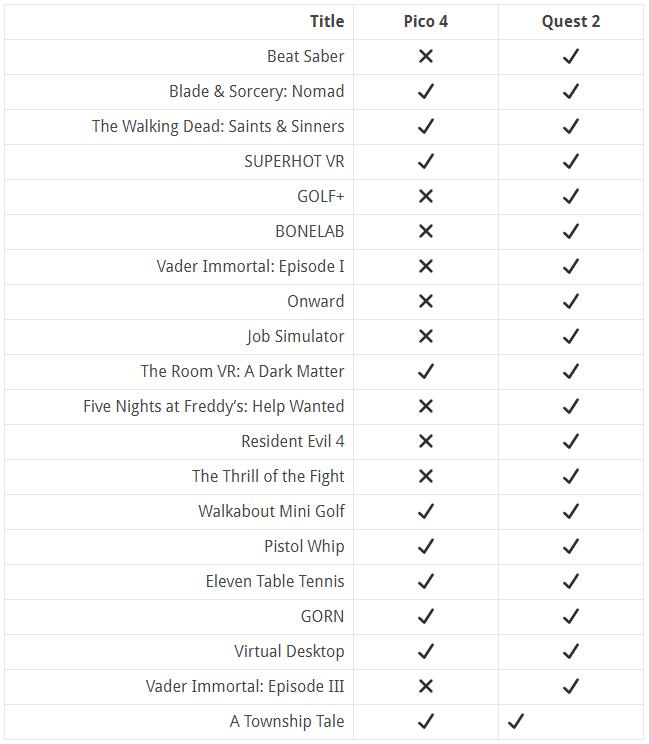Click the Title column header
Screen dimensions: 649x744
[327, 21]
